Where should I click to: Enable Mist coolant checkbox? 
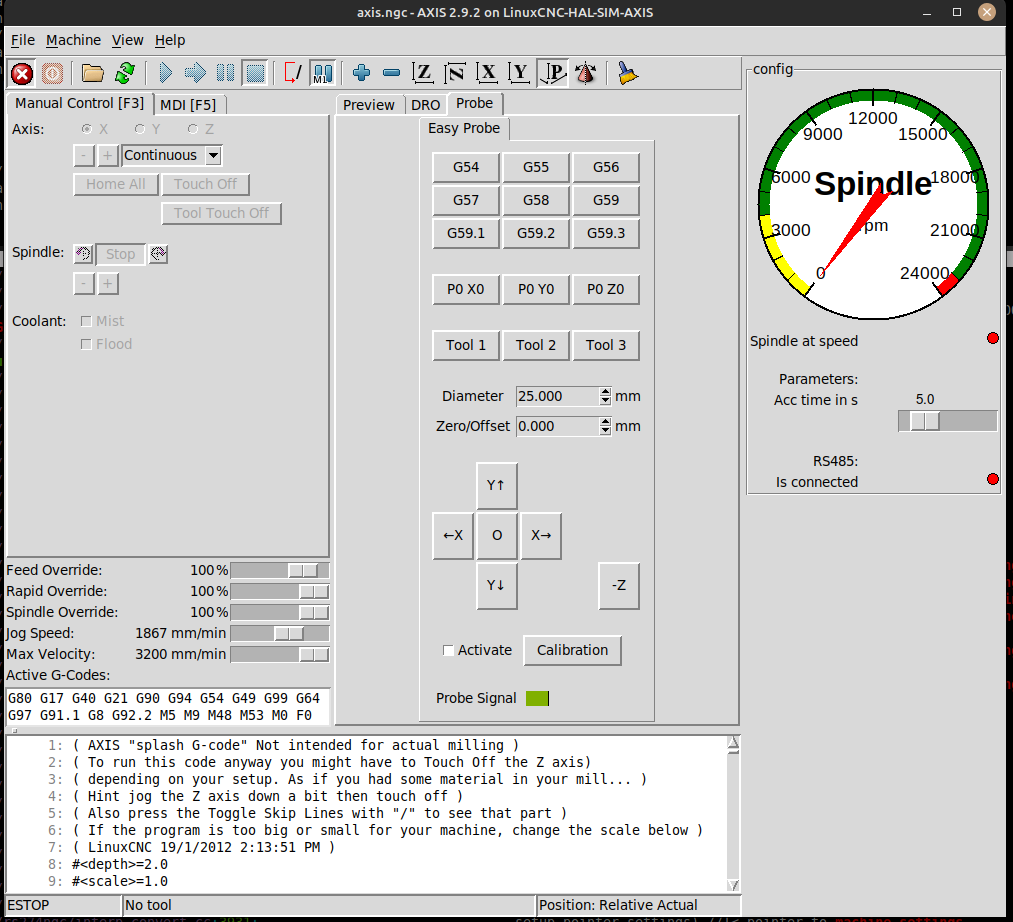86,321
